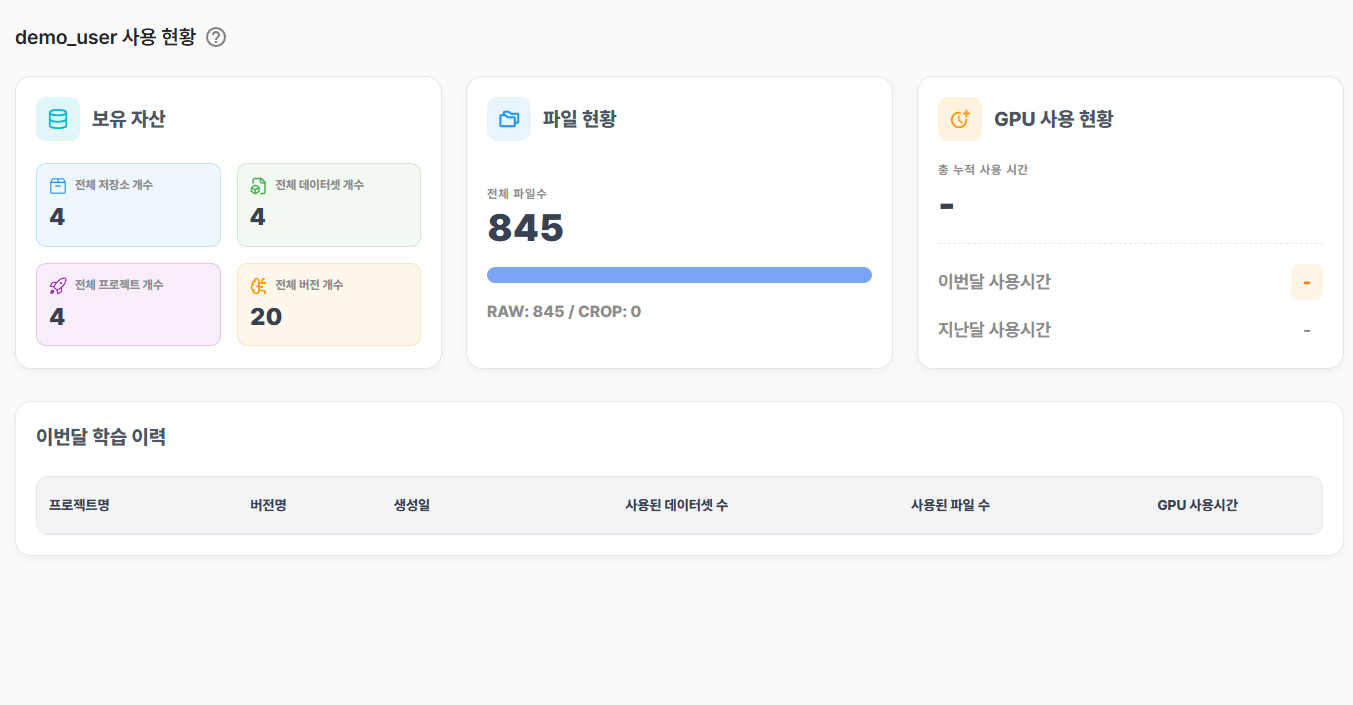Image resolution: width=1353 pixels, height=705 pixels.
Task: Click the version icon in 전체 버전 개수
Action: 258,285
